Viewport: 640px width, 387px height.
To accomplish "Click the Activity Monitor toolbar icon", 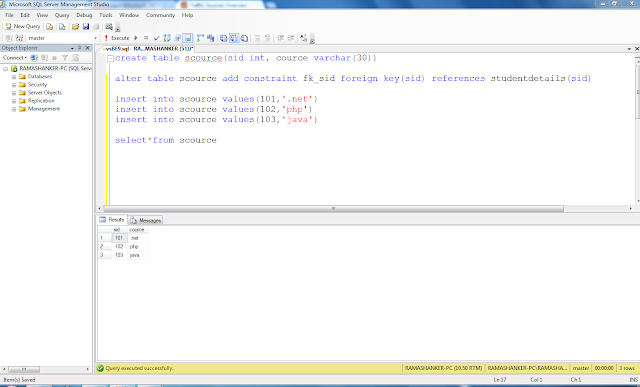I will click(109, 27).
